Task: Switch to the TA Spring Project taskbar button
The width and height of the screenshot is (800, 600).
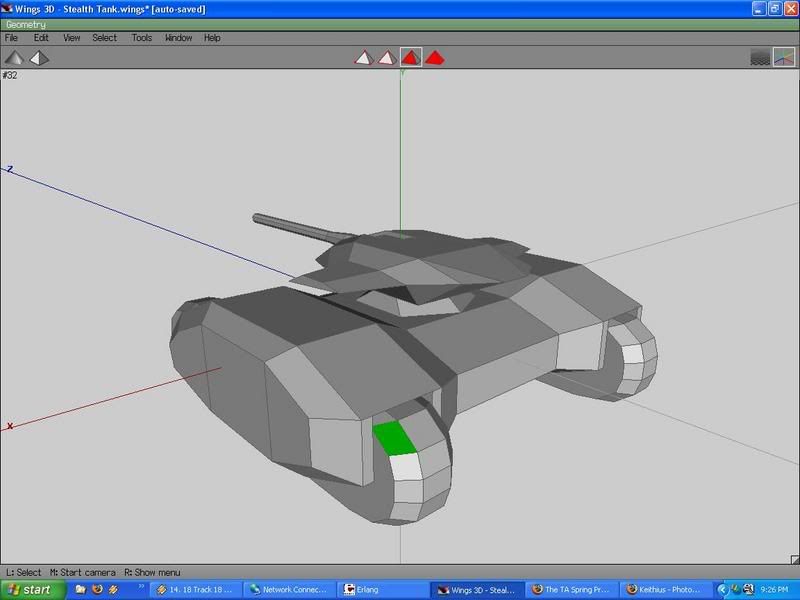Action: point(571,590)
